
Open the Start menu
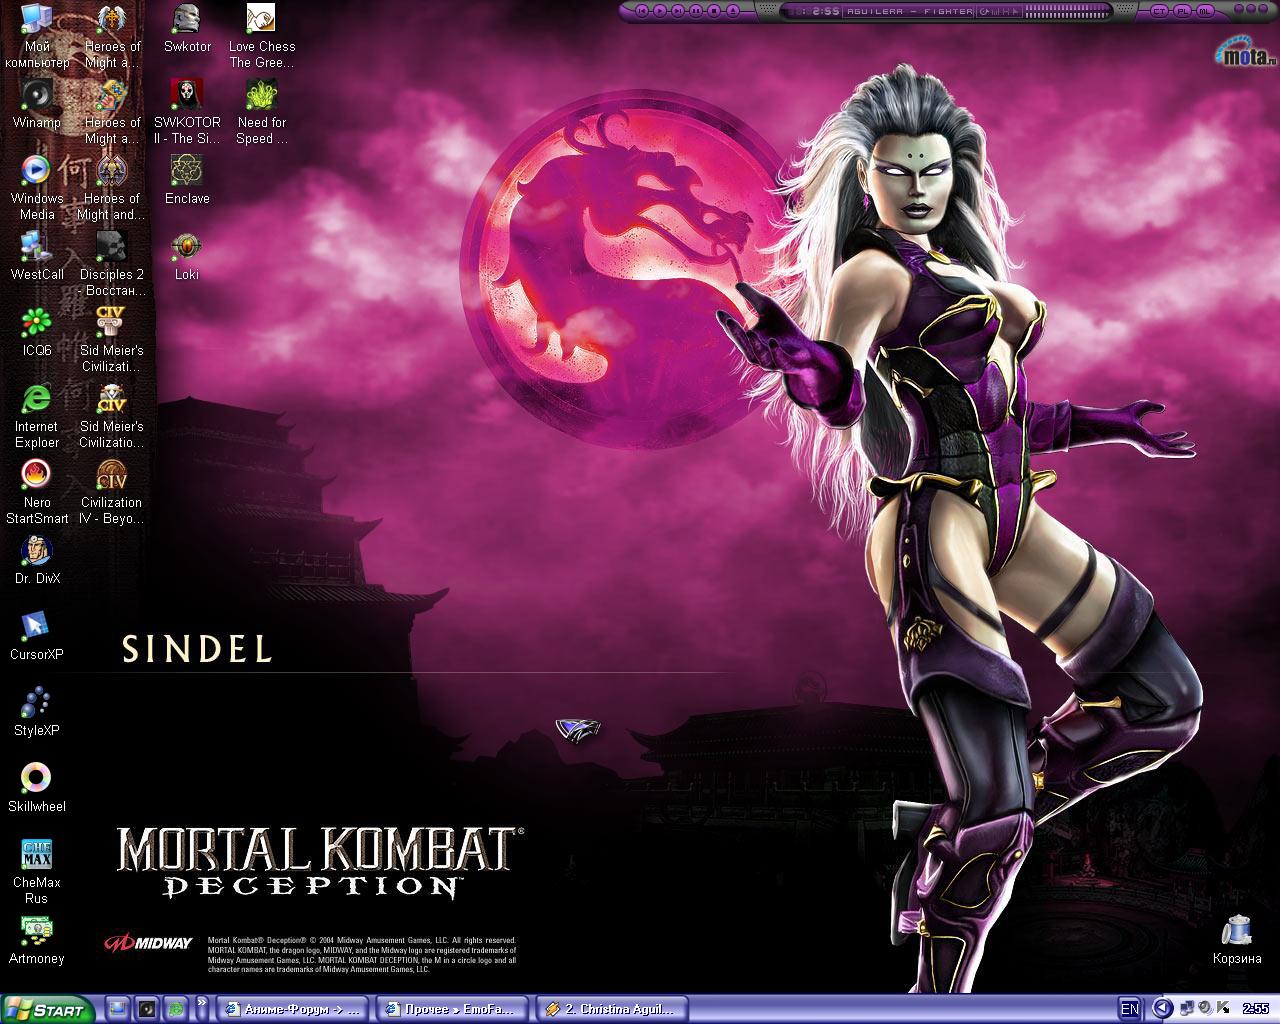pyautogui.click(x=47, y=1010)
